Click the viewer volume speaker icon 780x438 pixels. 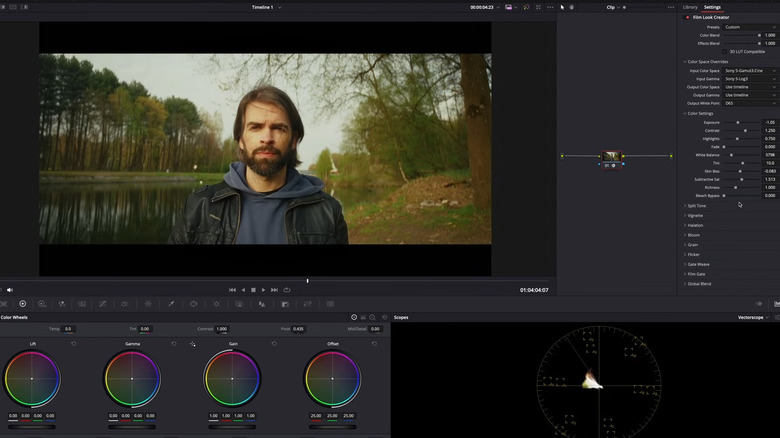pos(10,290)
